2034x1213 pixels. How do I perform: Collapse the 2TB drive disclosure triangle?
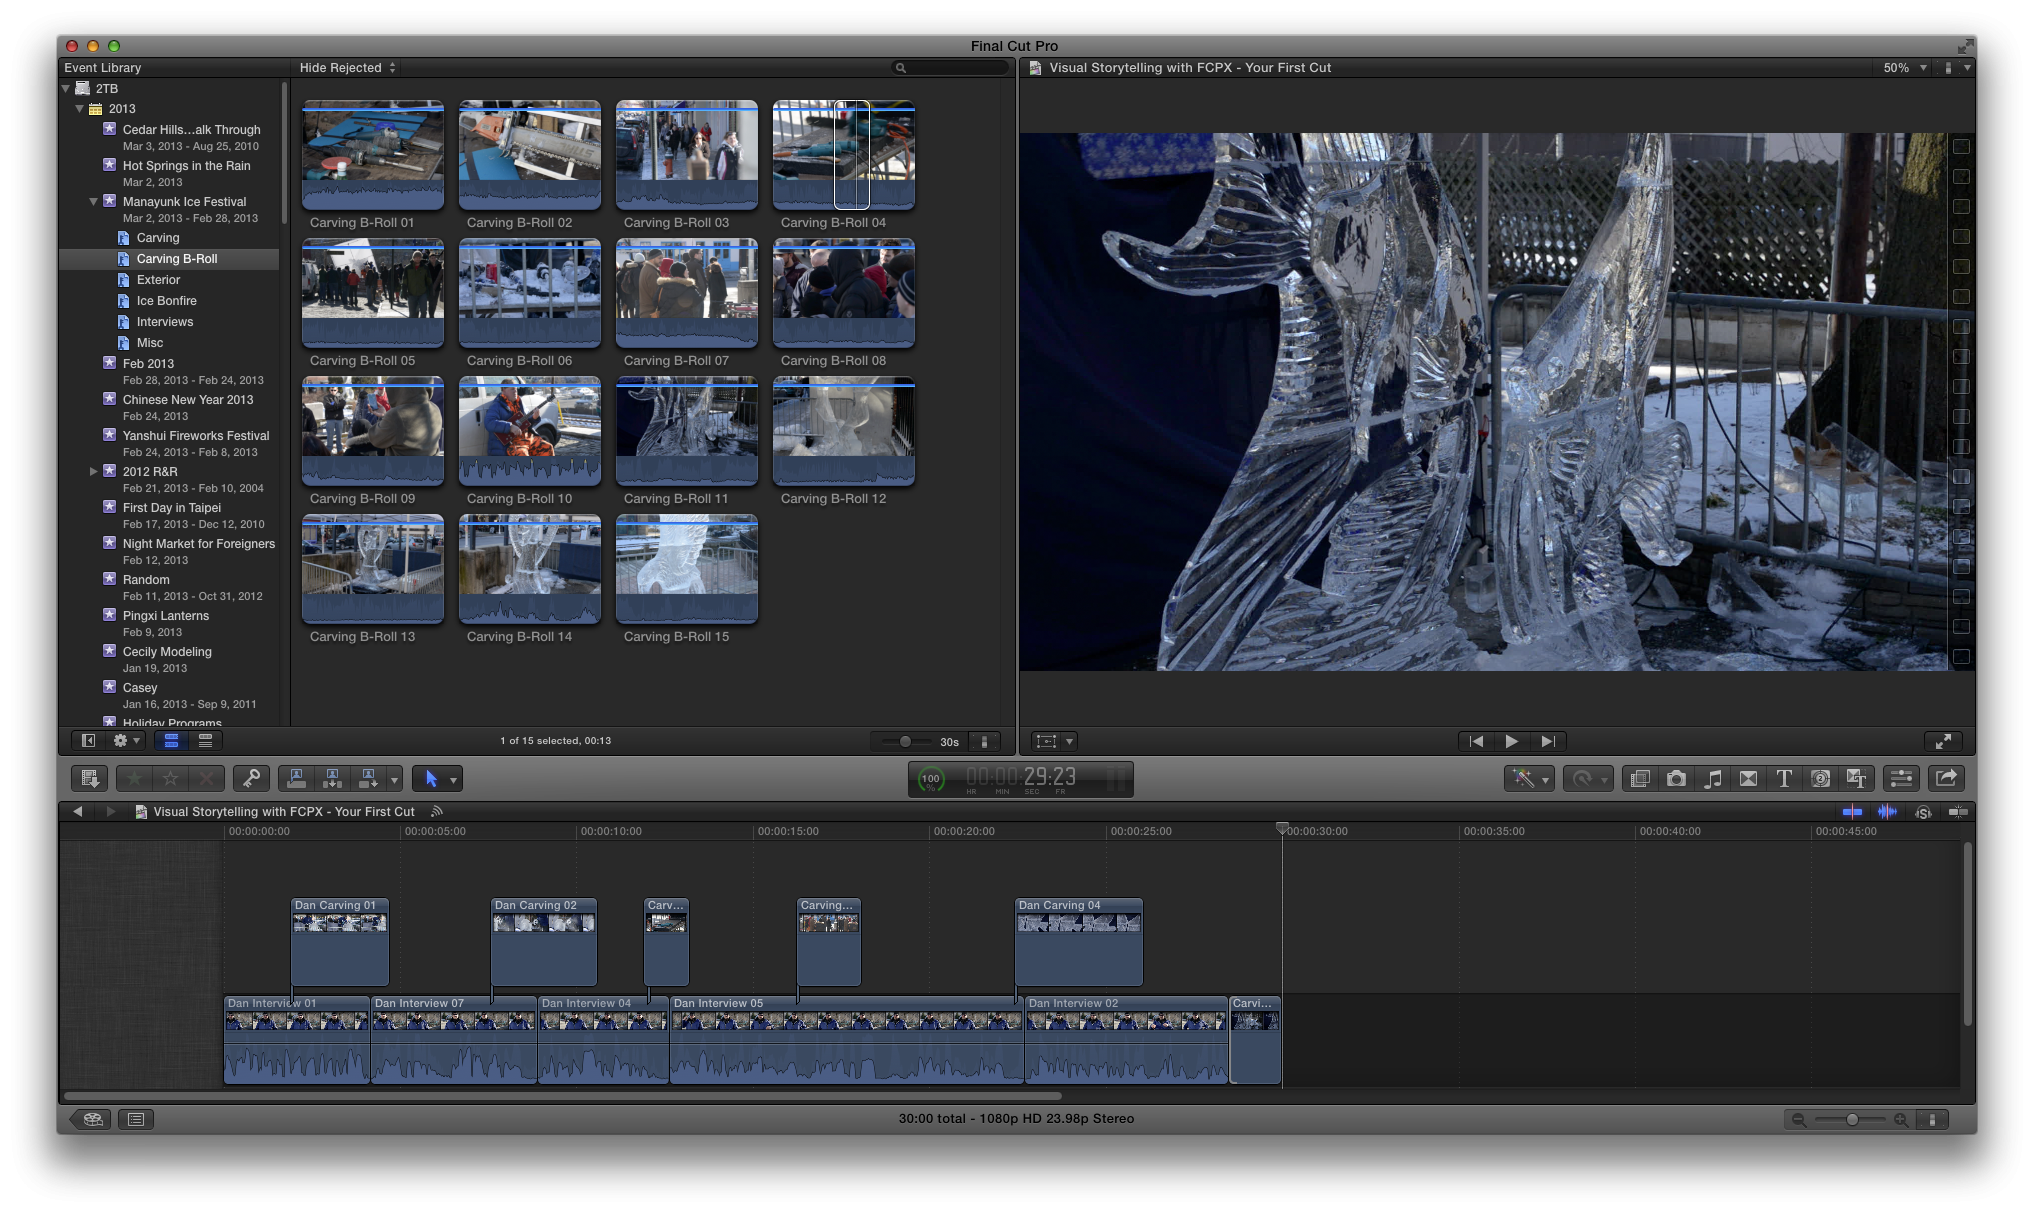click(66, 88)
